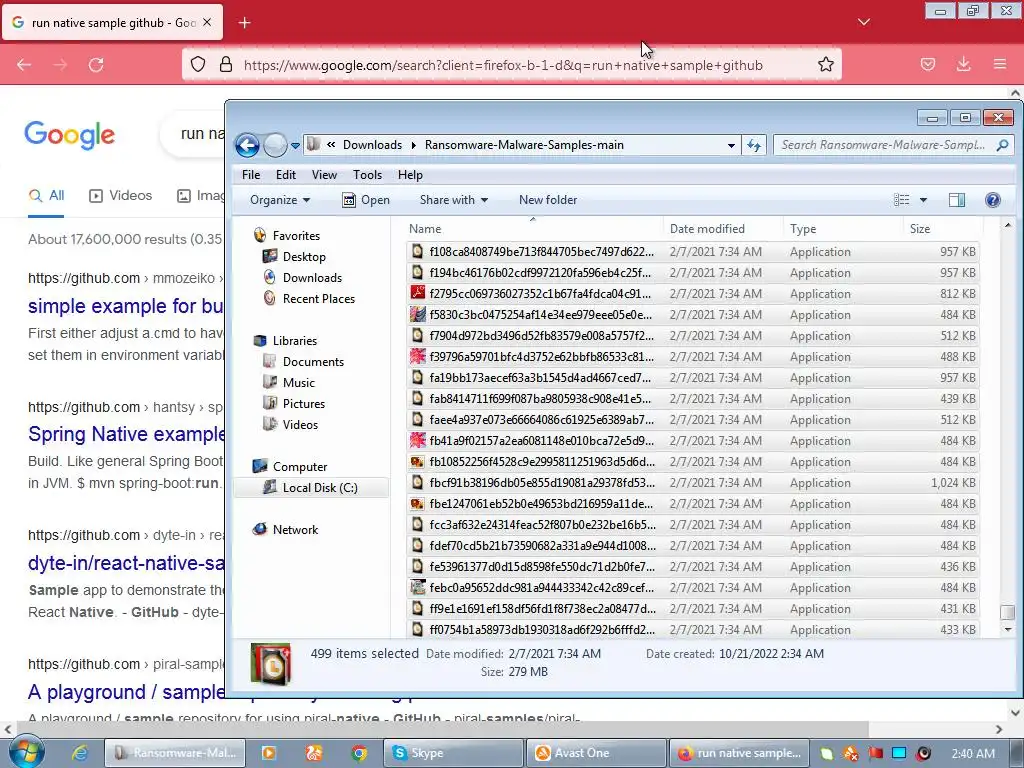This screenshot has width=1024, height=768.
Task: Click icon of file fbe1247061eb52b0e49653bd216959a11de
Action: tap(417, 504)
